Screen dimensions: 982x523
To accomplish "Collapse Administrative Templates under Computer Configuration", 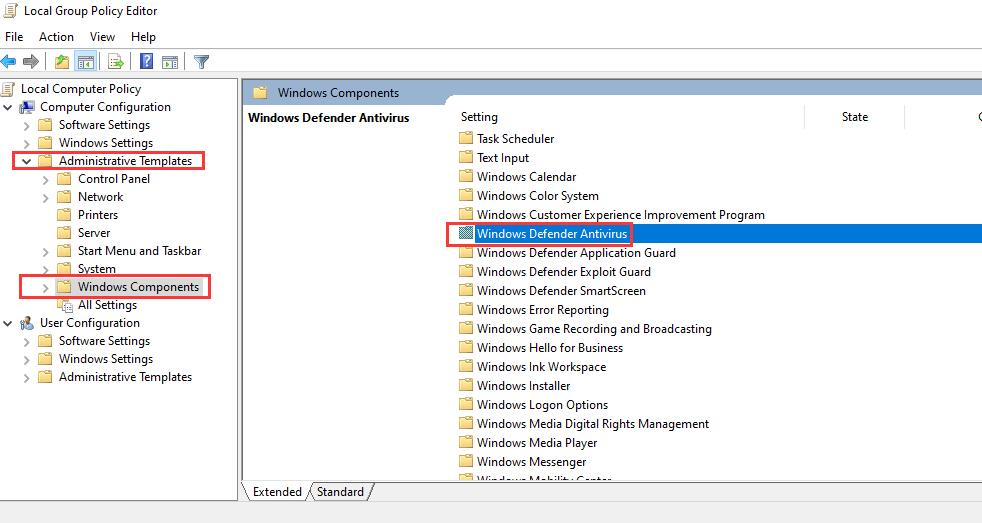I will tap(26, 161).
